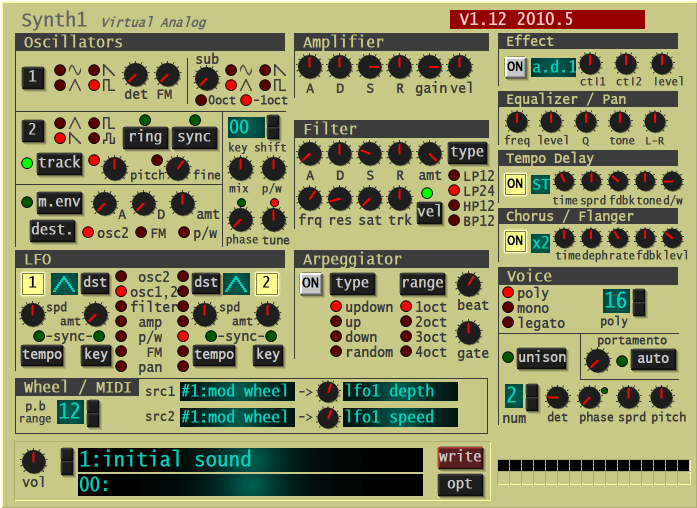697x508 pixels.
Task: Click equalizer freq knob
Action: [517, 122]
